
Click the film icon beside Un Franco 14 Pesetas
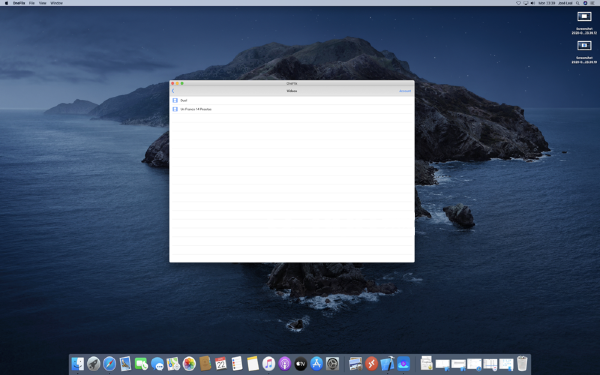click(175, 109)
